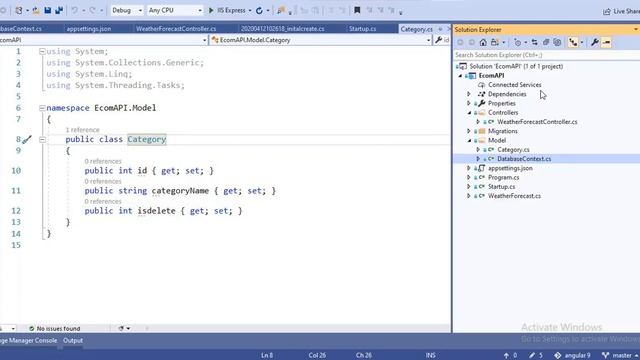Click the 'INS' status bar indicator

(430, 355)
